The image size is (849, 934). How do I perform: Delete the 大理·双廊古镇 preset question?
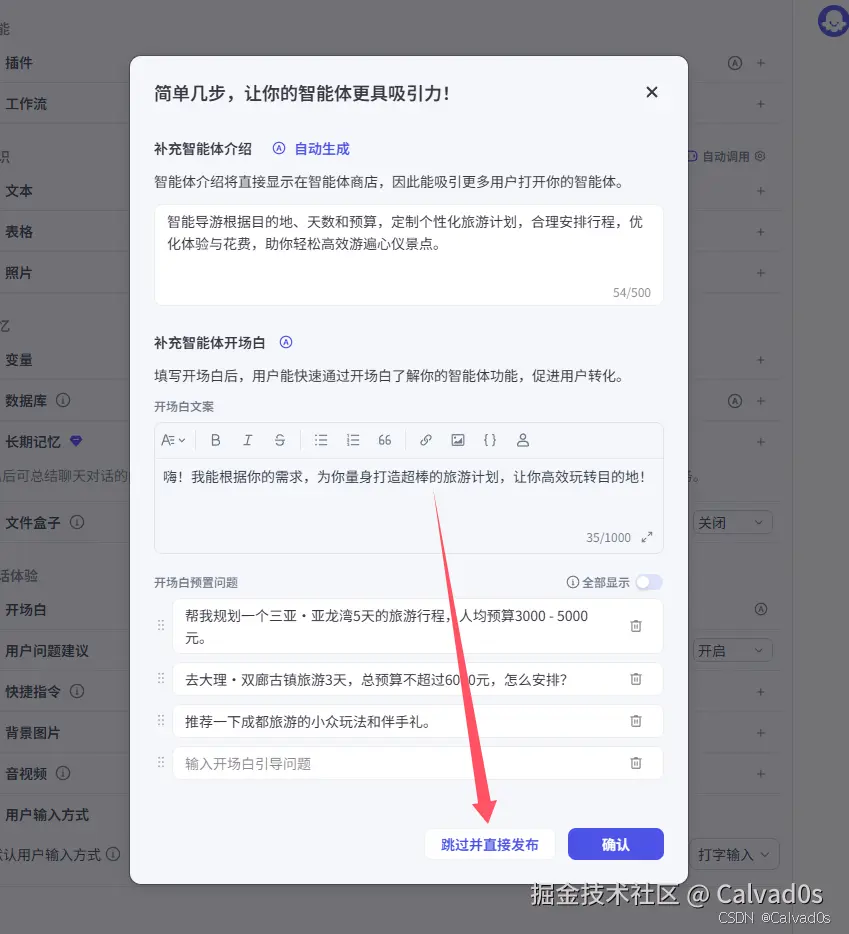pos(636,679)
